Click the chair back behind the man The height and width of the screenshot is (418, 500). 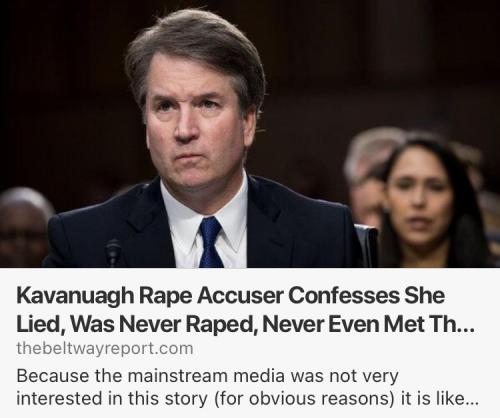click(368, 245)
